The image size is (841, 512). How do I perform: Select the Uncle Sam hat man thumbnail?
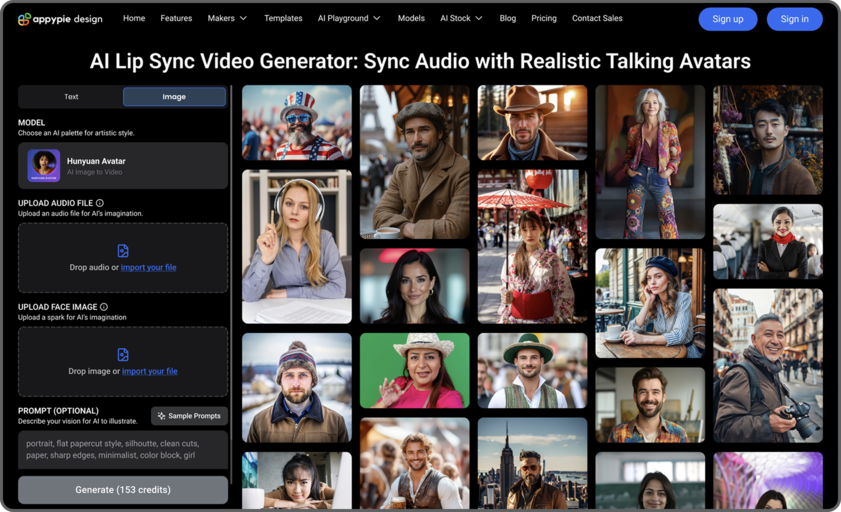coord(297,123)
